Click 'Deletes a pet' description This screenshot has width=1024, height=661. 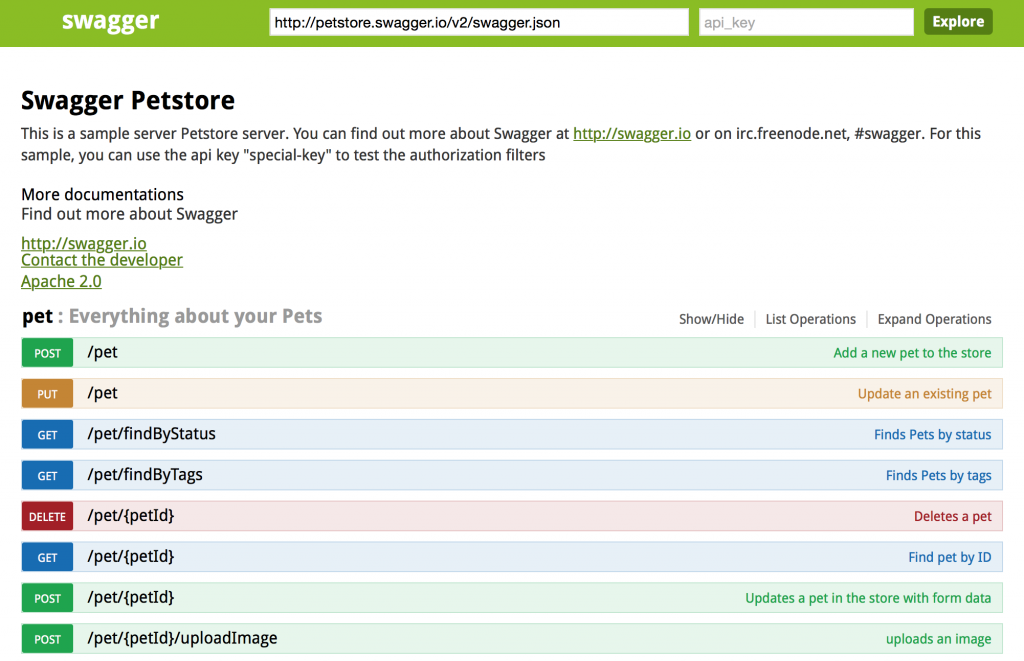(953, 517)
